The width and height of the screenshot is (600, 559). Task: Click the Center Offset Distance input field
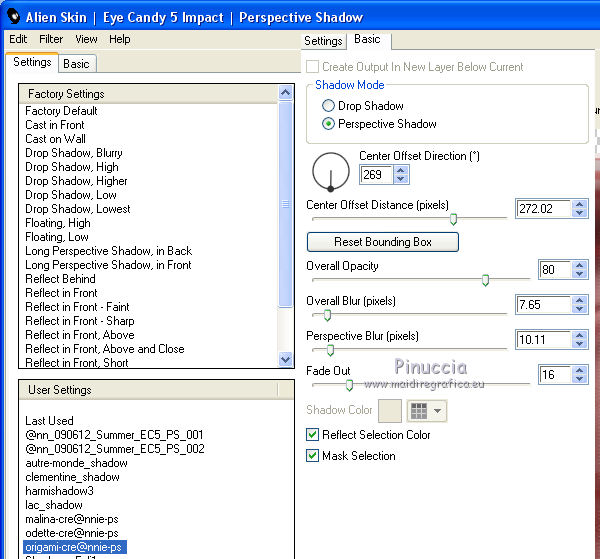[x=544, y=209]
